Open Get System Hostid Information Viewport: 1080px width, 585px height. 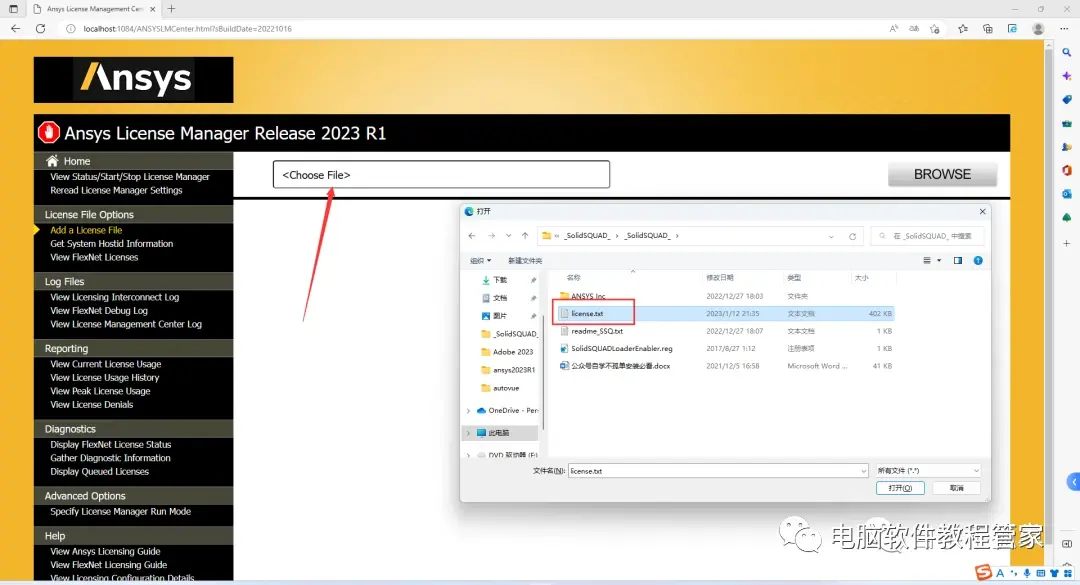pos(112,244)
